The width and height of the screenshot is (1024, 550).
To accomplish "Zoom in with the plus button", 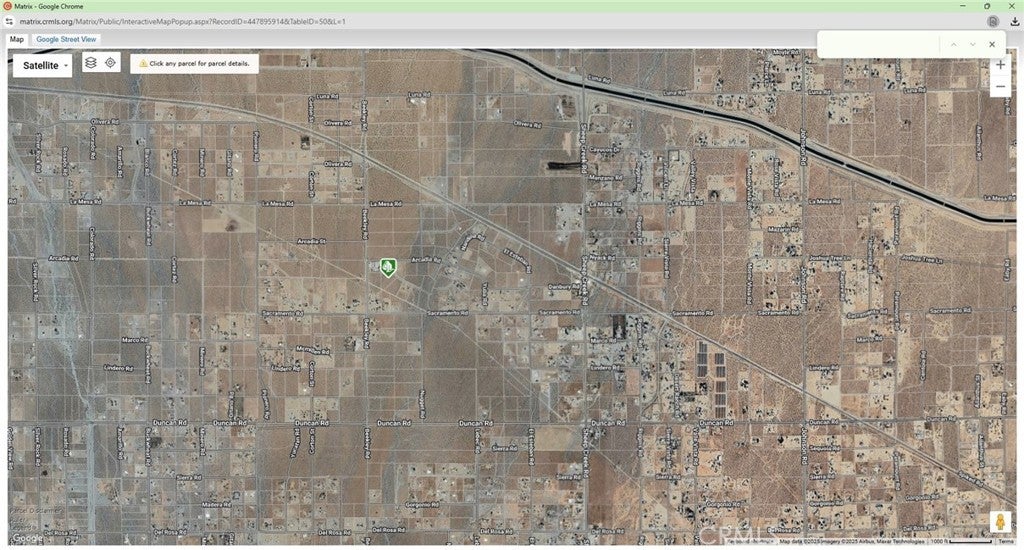I will point(1000,65).
